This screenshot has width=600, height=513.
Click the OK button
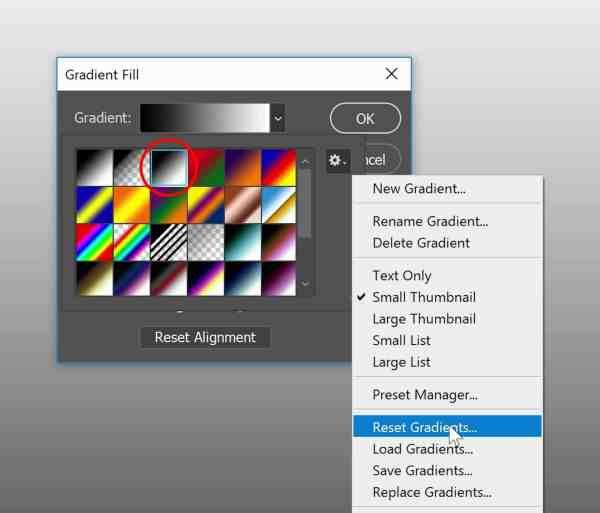pos(365,119)
